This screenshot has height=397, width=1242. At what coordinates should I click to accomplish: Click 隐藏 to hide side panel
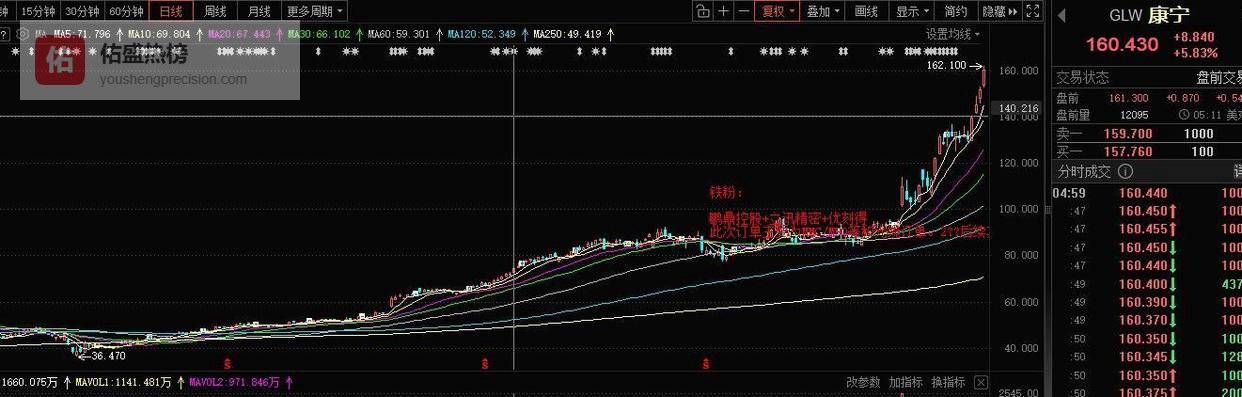[999, 11]
